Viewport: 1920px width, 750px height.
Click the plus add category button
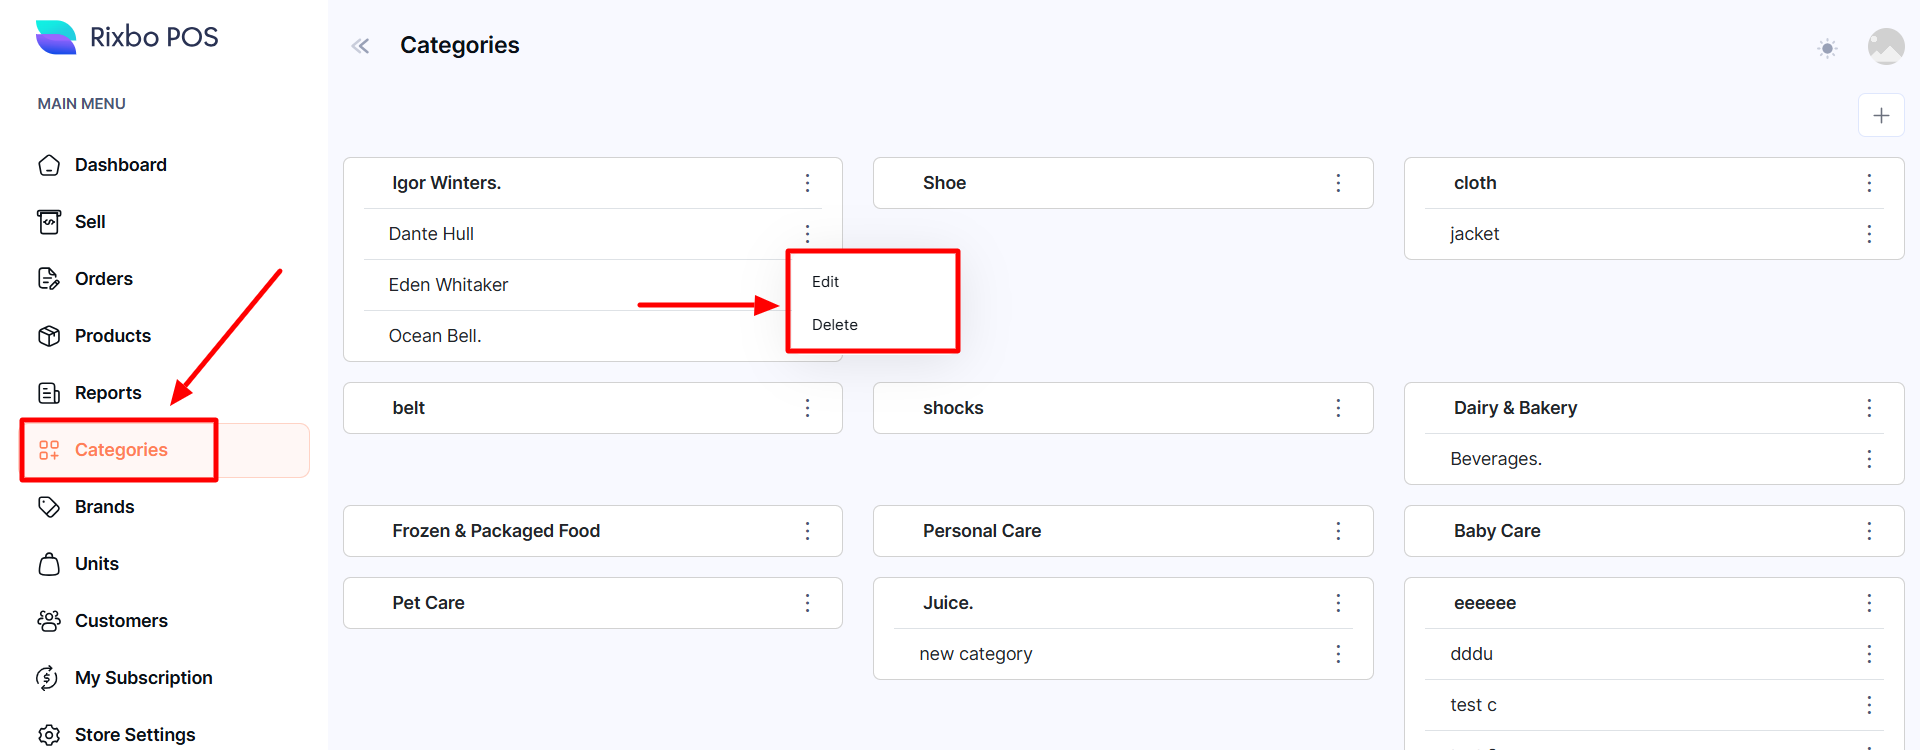(1881, 116)
